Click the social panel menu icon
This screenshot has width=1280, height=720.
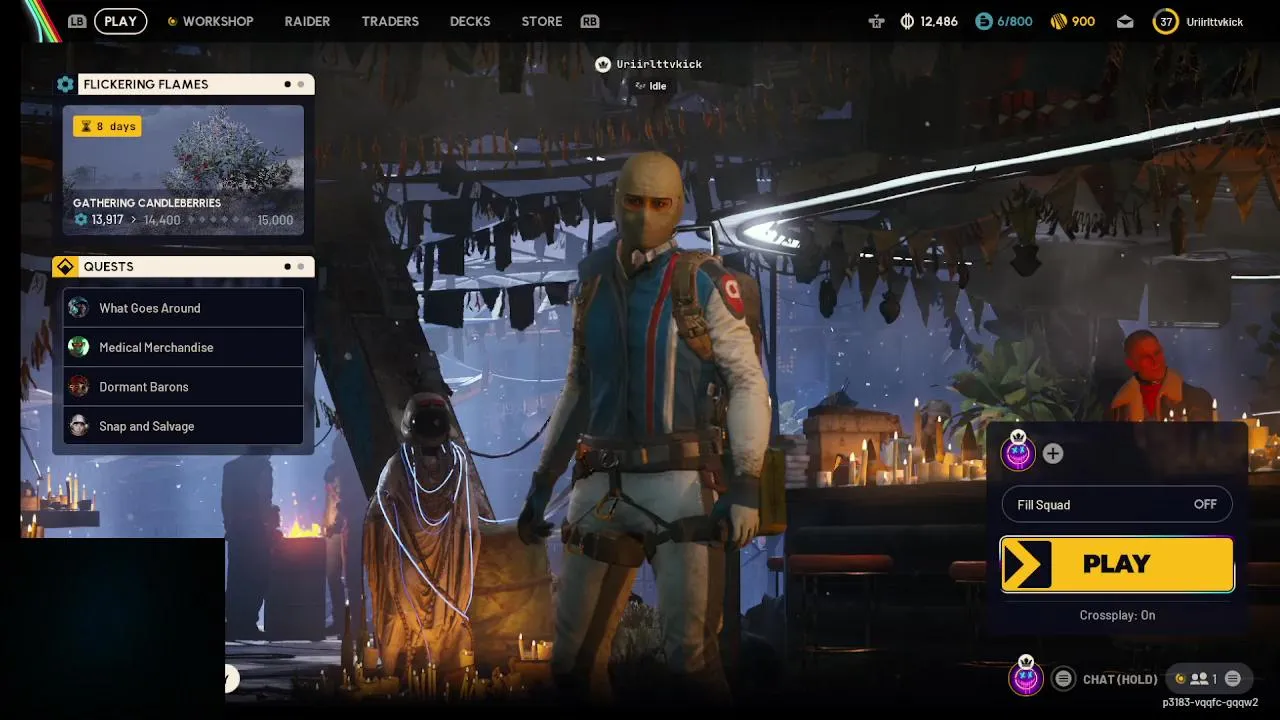[x=1233, y=678]
